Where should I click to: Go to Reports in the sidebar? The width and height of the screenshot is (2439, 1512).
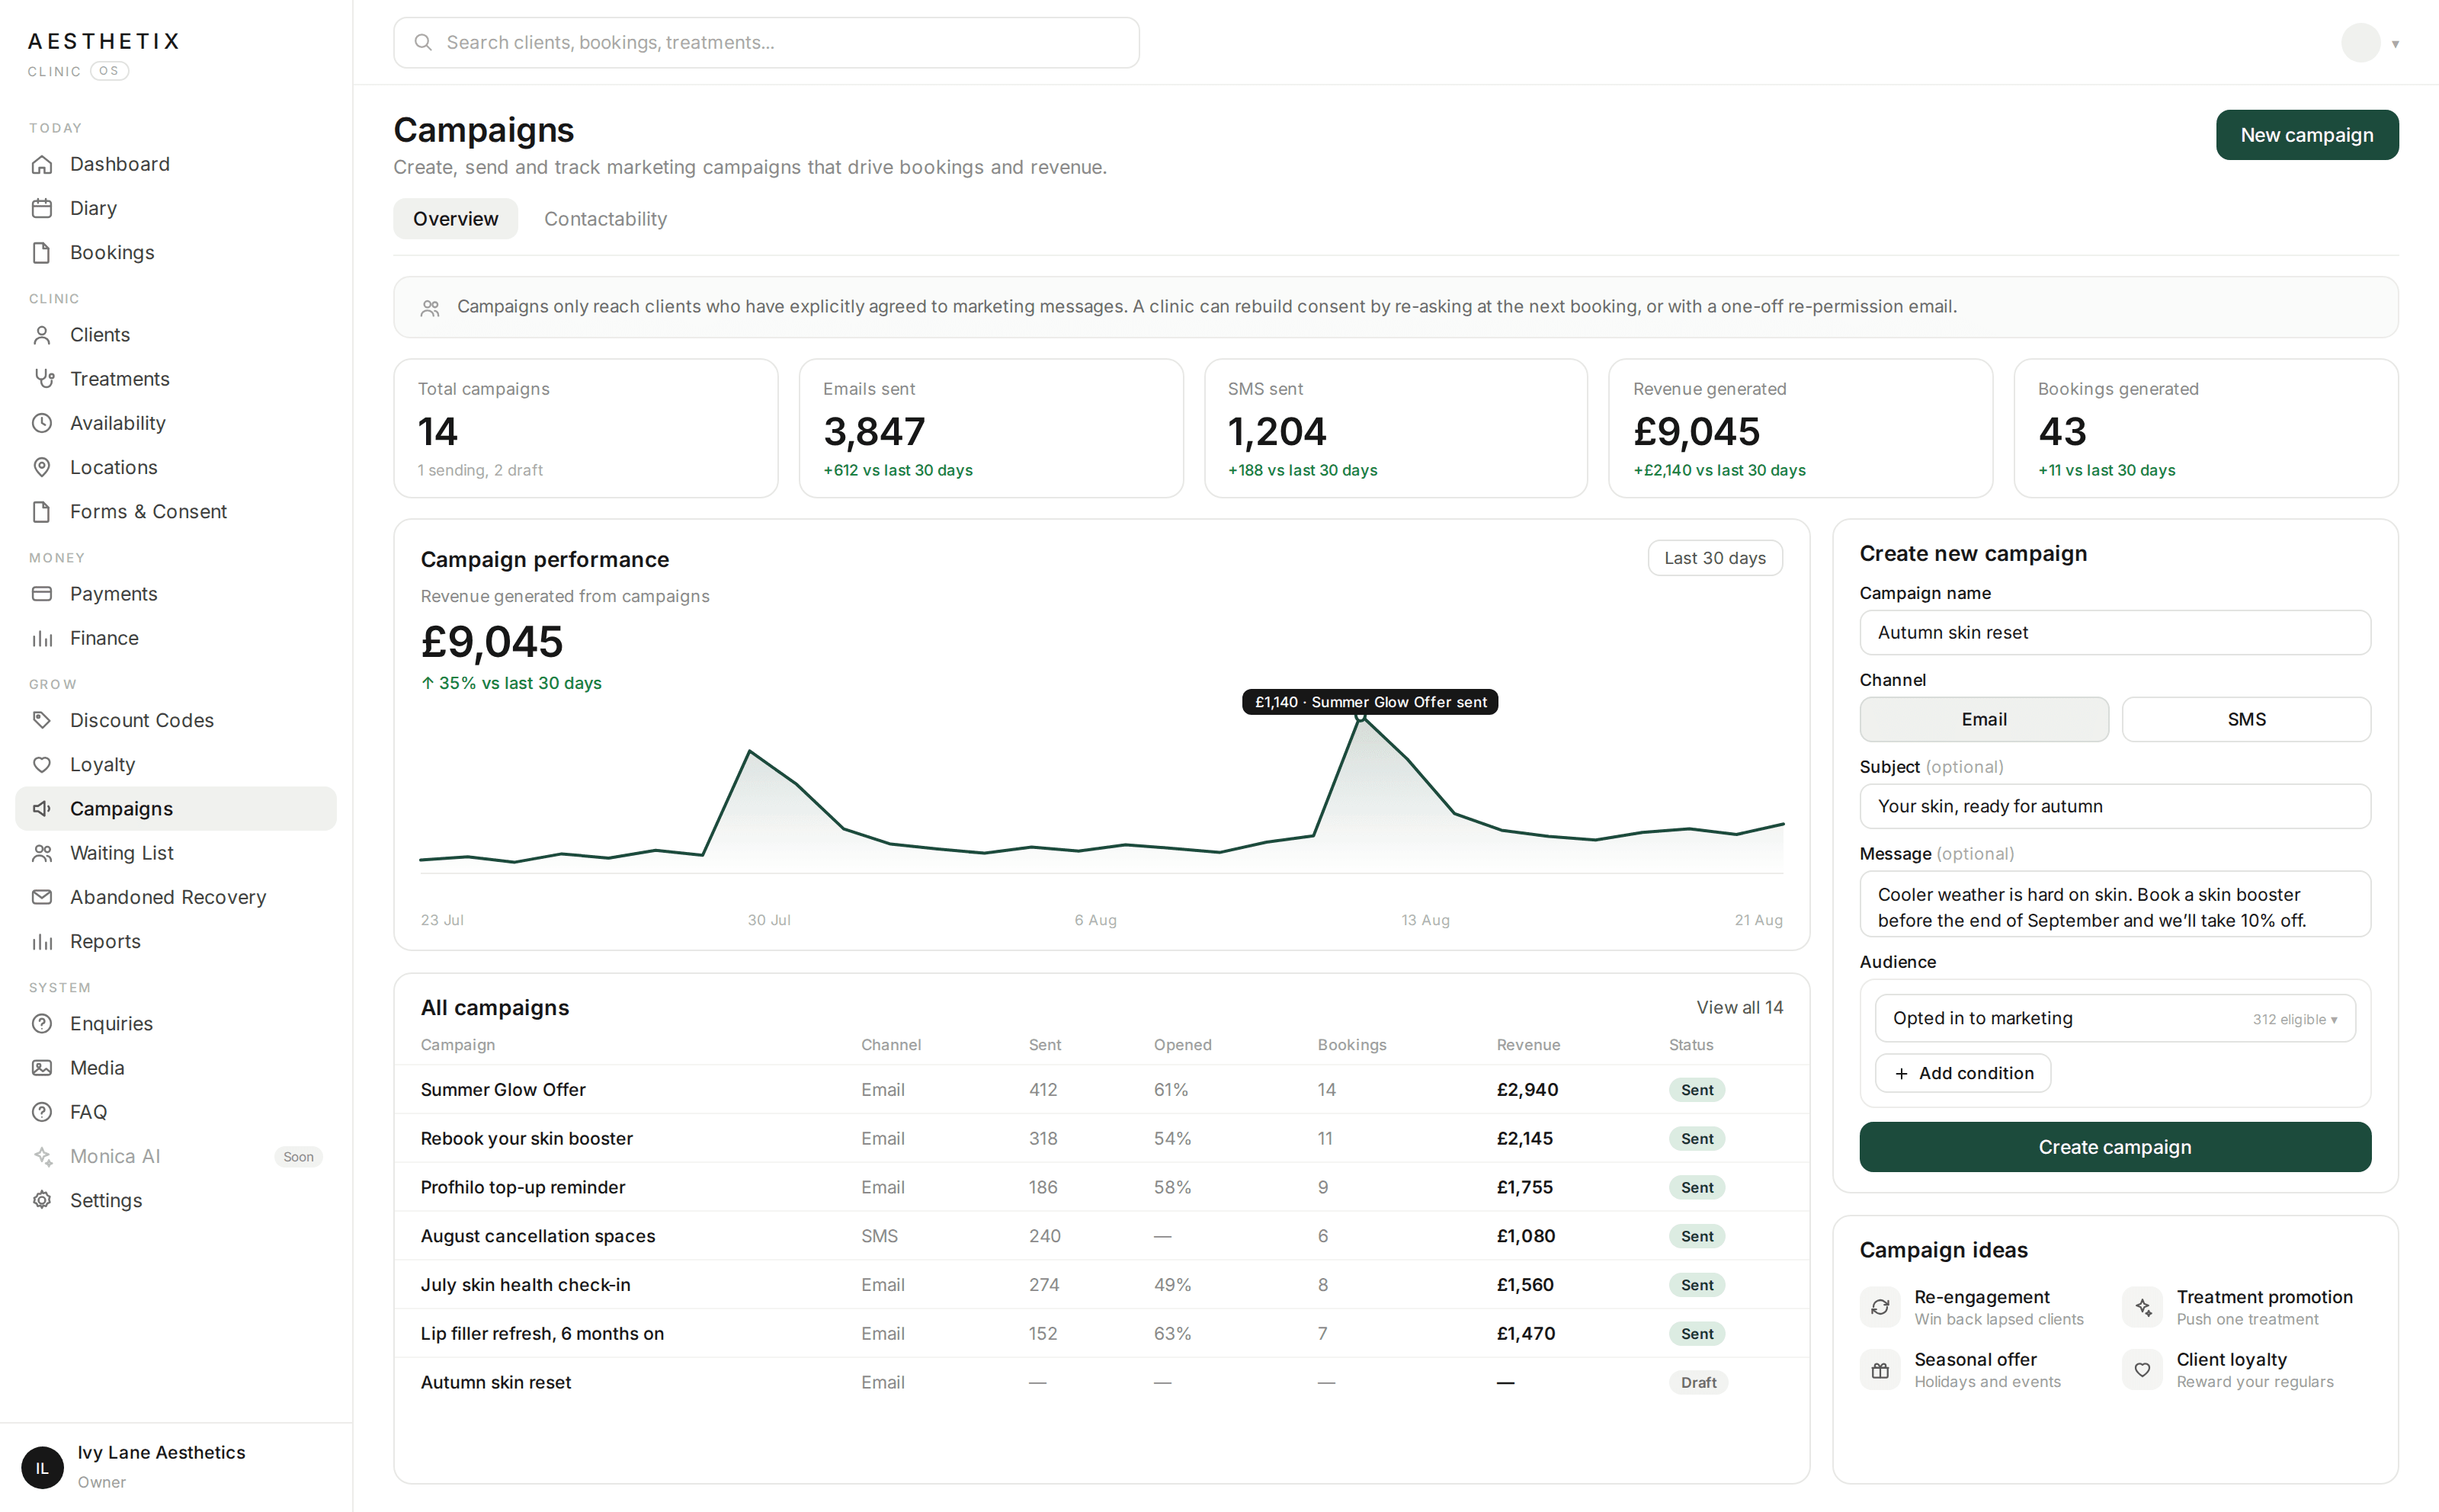[176, 941]
